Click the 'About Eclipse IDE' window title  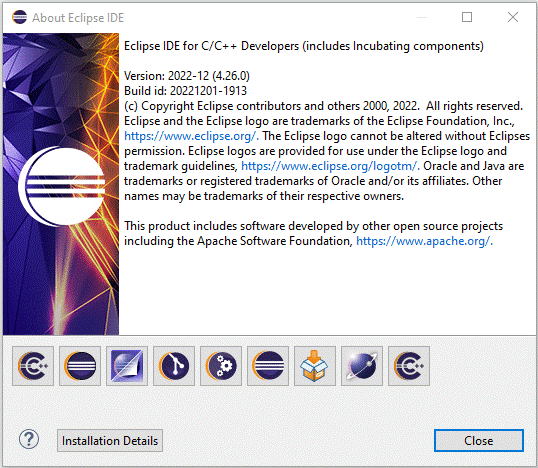tap(78, 18)
